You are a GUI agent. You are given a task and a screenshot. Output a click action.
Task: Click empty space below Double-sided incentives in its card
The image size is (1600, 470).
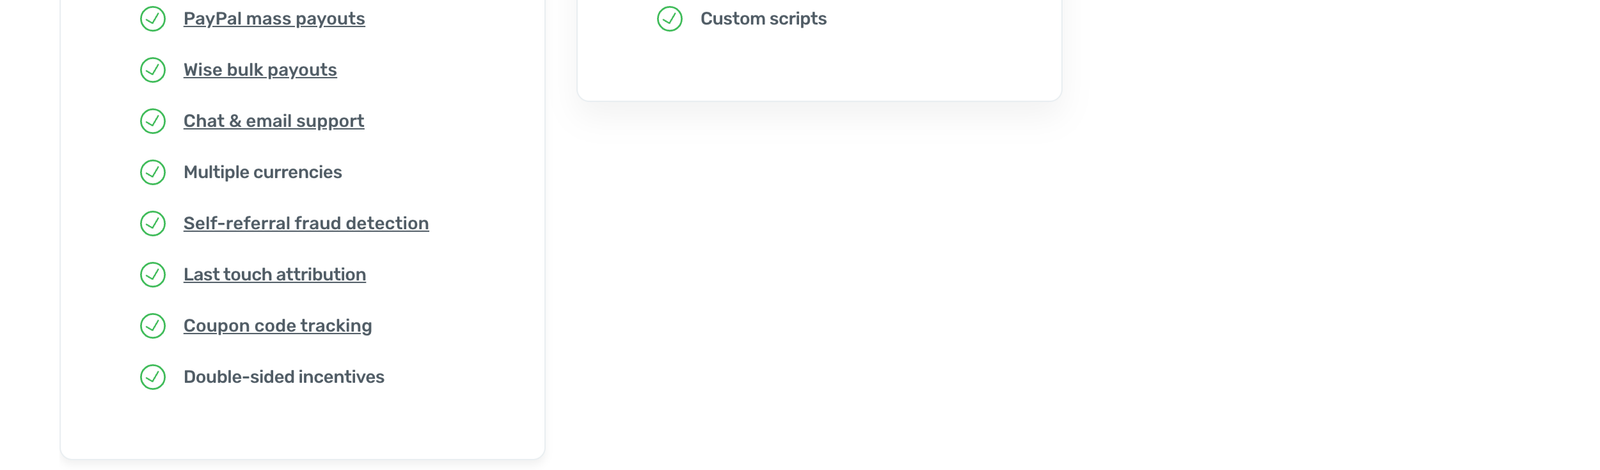pos(300,425)
